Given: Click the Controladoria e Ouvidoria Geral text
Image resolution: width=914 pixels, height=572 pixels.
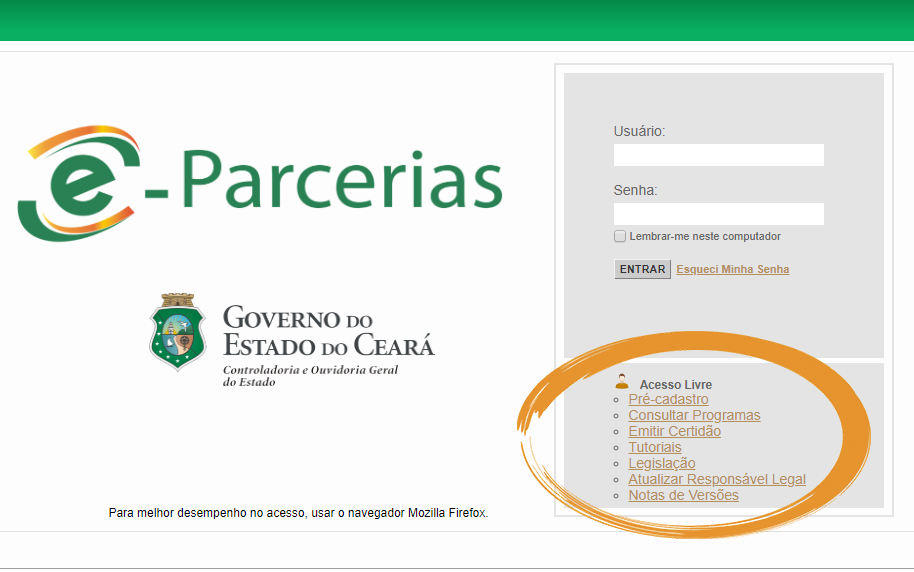Looking at the screenshot, I should 310,376.
